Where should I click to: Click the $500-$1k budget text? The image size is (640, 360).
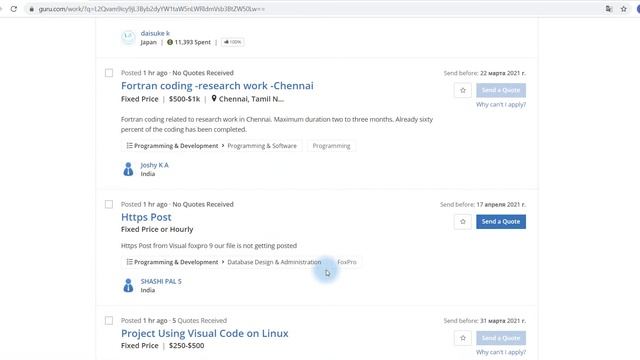click(184, 99)
